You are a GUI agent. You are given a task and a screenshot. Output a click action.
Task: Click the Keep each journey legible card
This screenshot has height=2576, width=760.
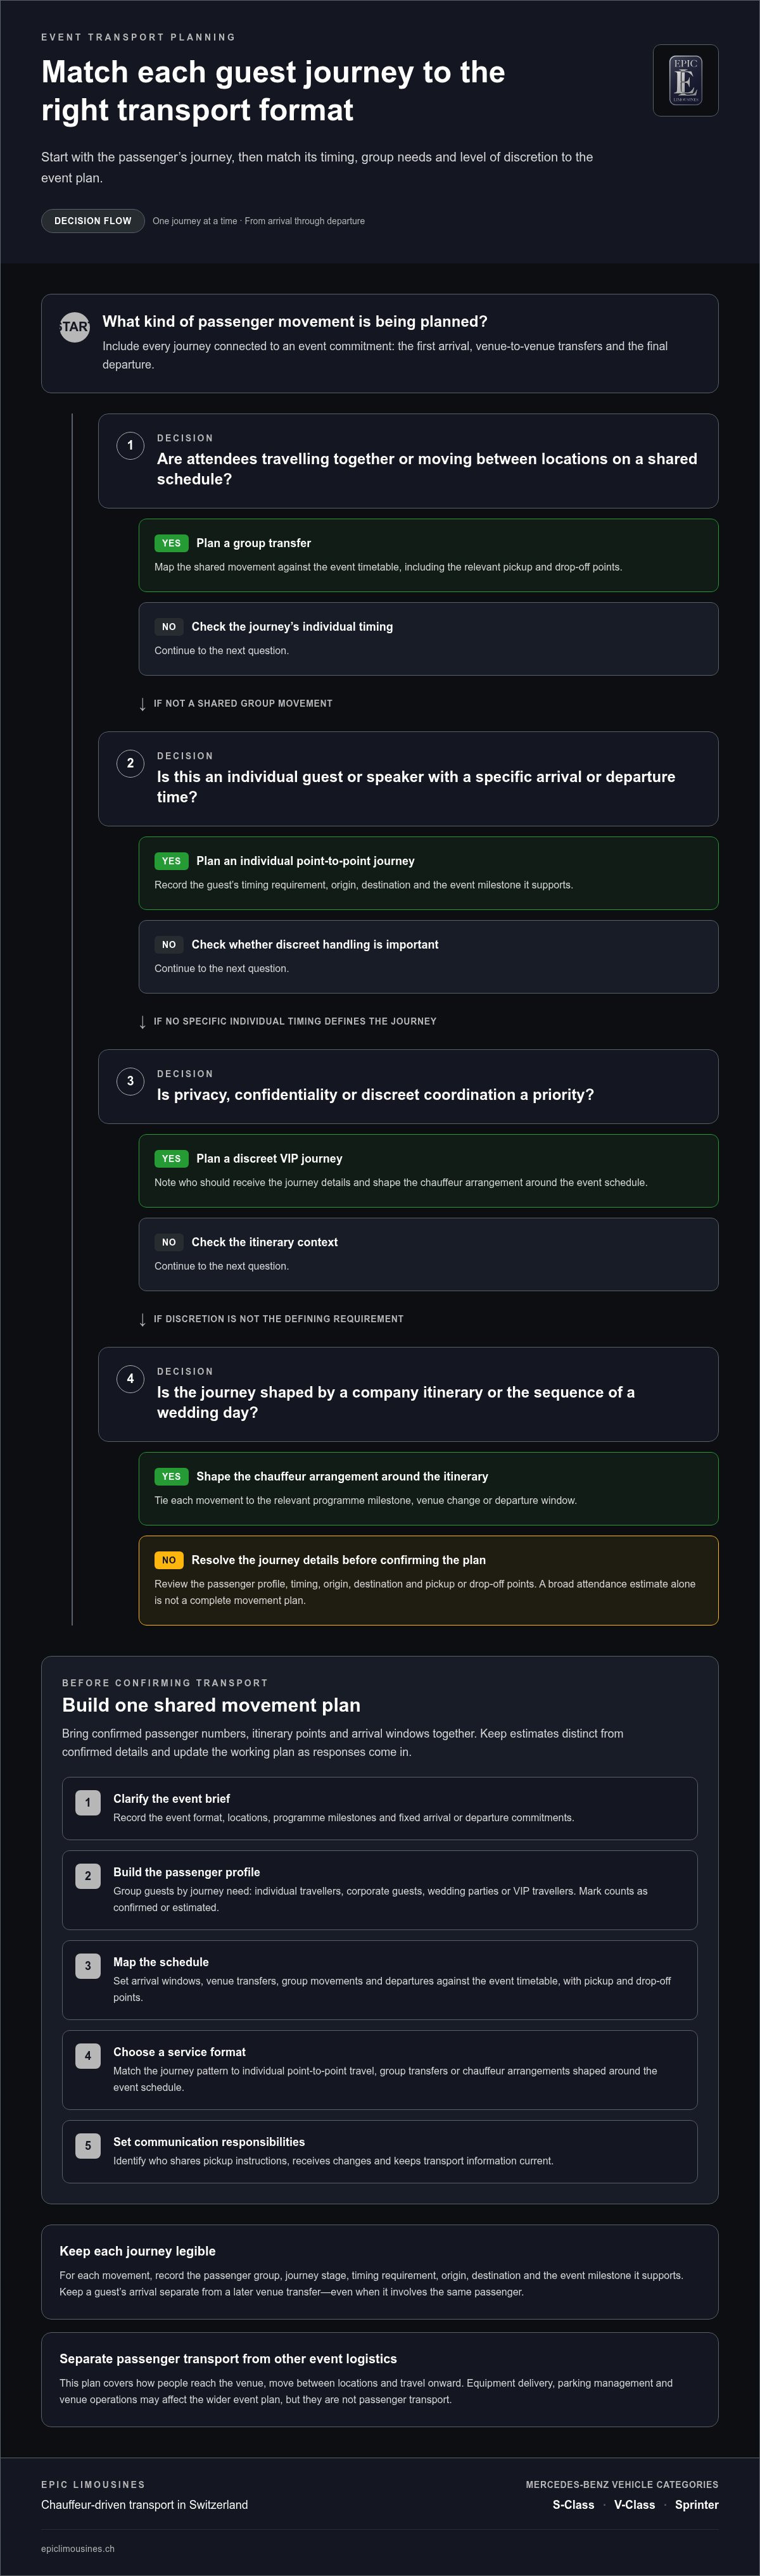(379, 2272)
